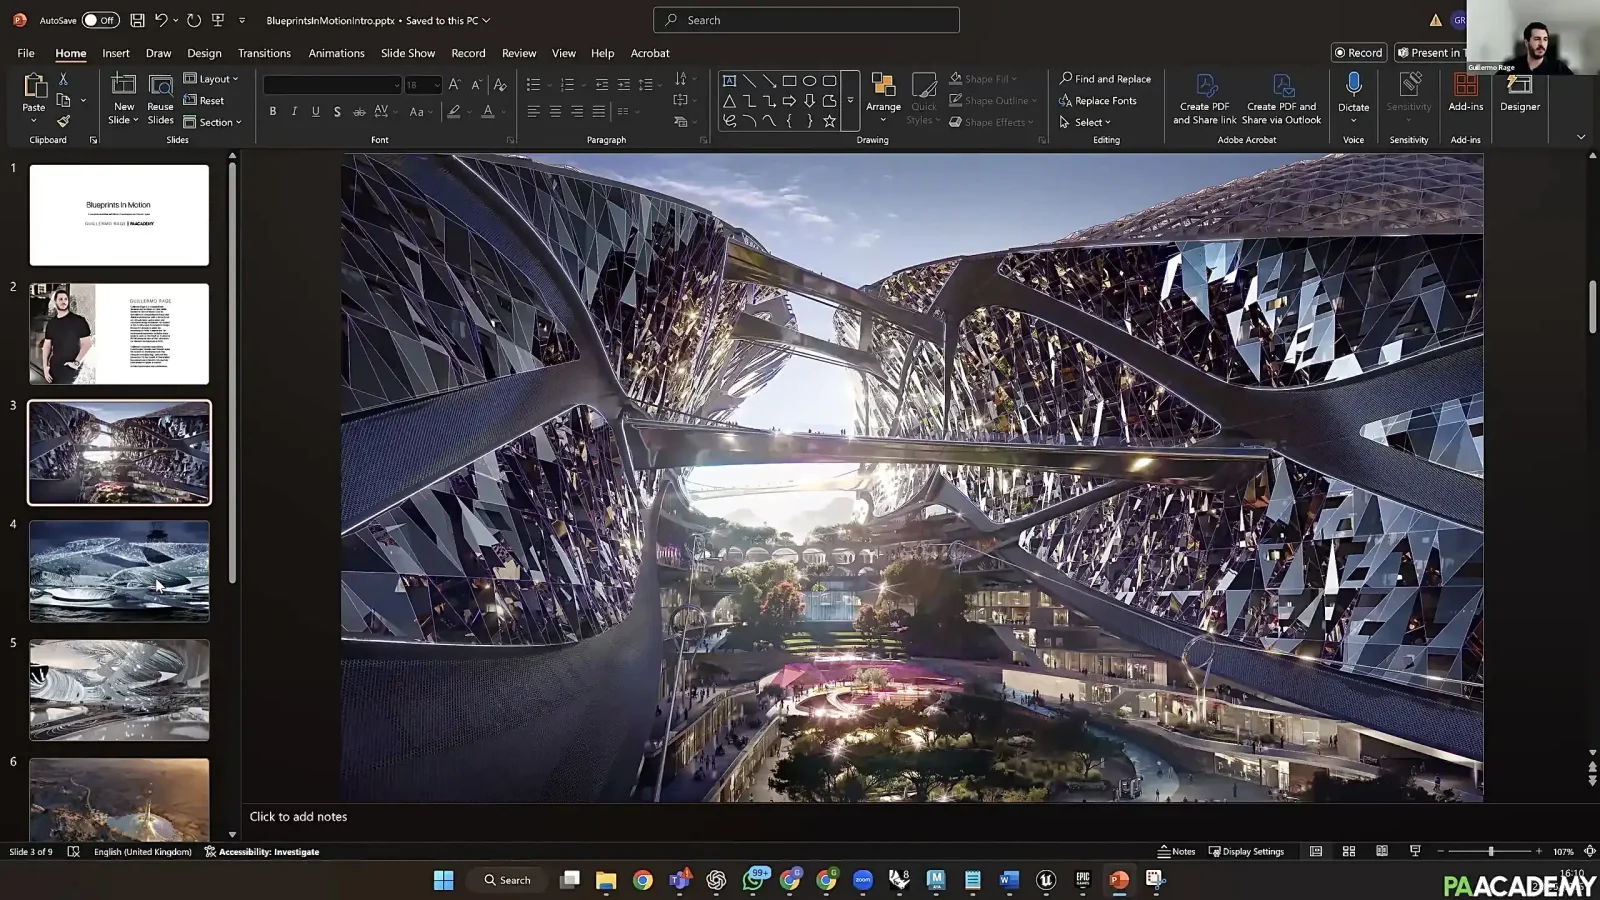Viewport: 1600px width, 900px height.
Task: Switch to the Slide Show tab
Action: click(408, 53)
